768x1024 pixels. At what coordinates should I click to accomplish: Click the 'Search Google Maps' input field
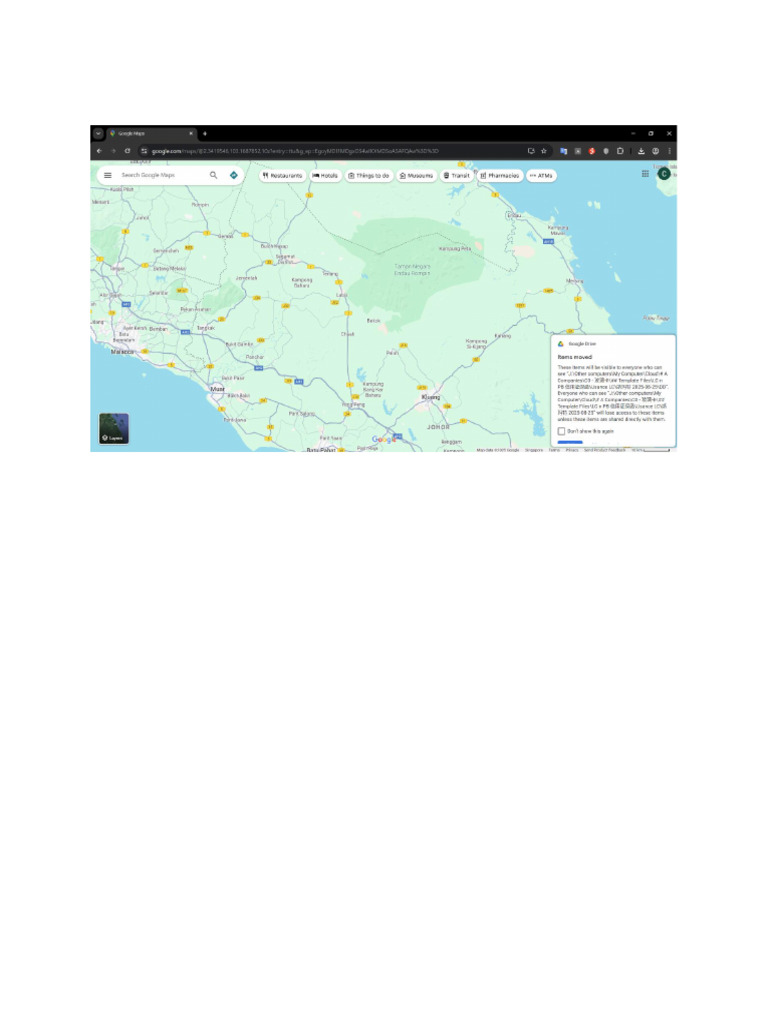(160, 175)
